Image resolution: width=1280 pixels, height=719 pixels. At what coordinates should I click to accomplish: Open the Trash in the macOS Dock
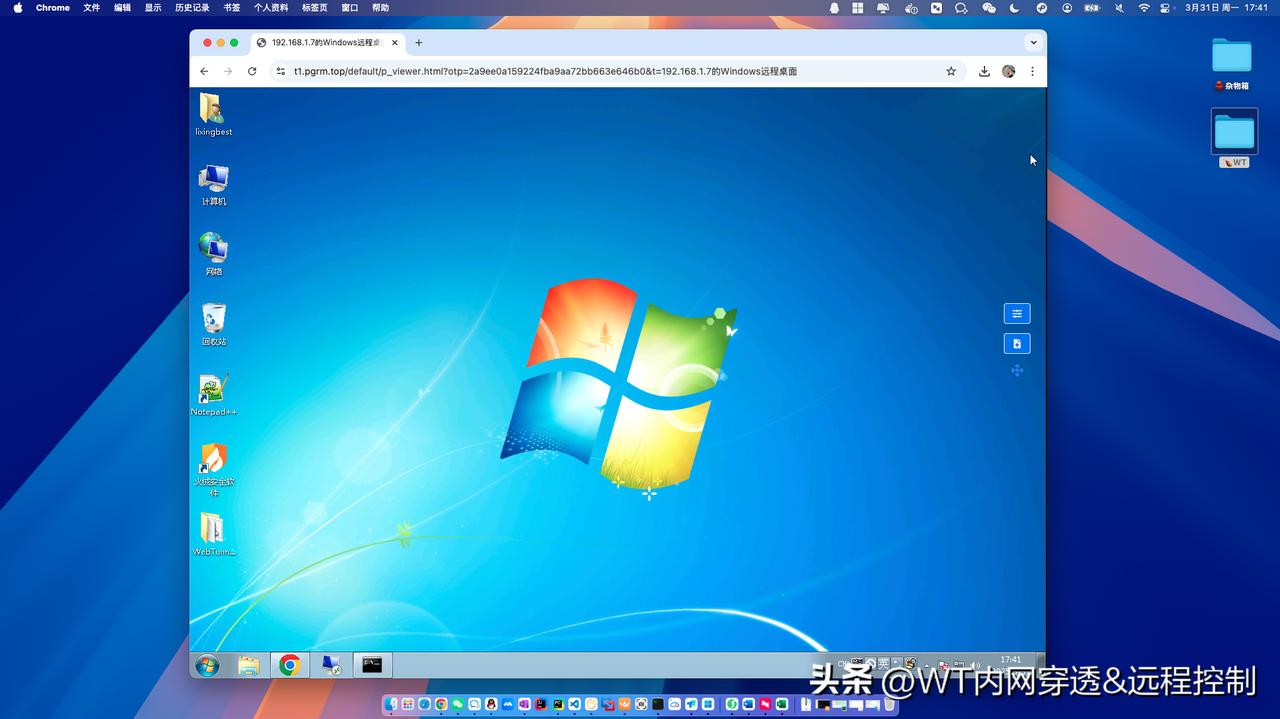889,704
